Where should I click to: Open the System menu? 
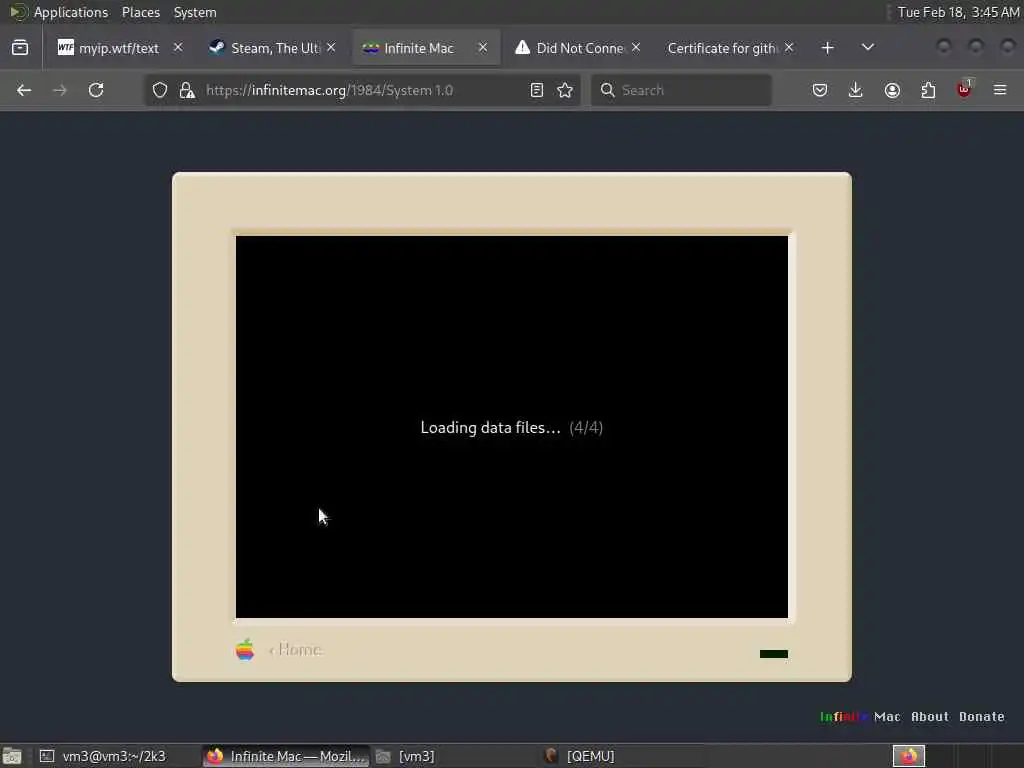point(195,12)
